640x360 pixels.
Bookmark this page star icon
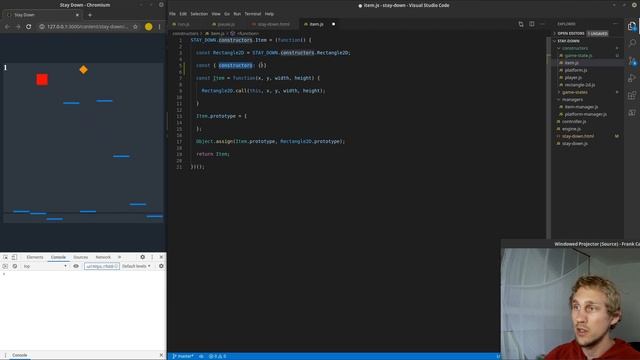136,27
